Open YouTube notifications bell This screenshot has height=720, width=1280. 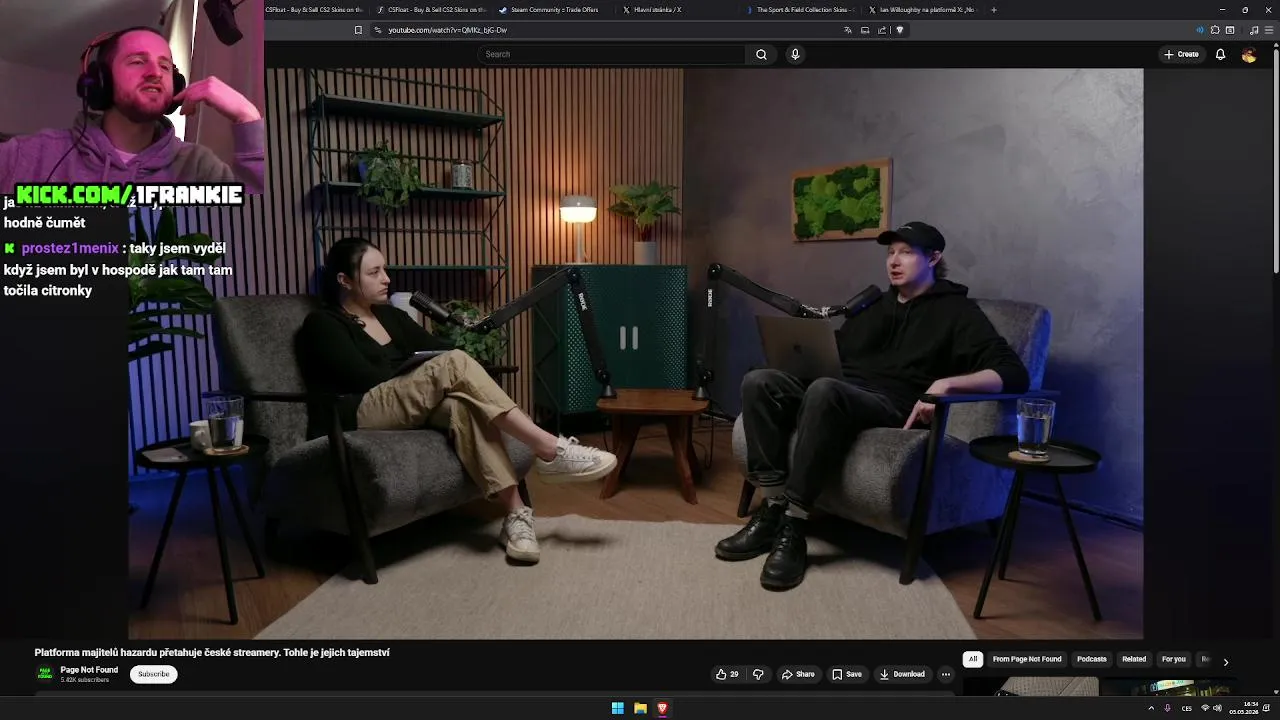[x=1220, y=54]
